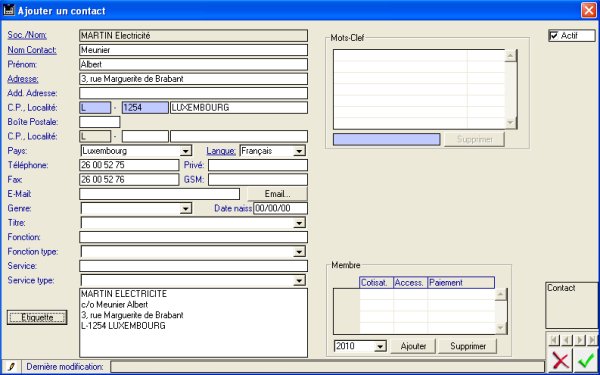Click the empty Add. Adresse field

coord(194,93)
